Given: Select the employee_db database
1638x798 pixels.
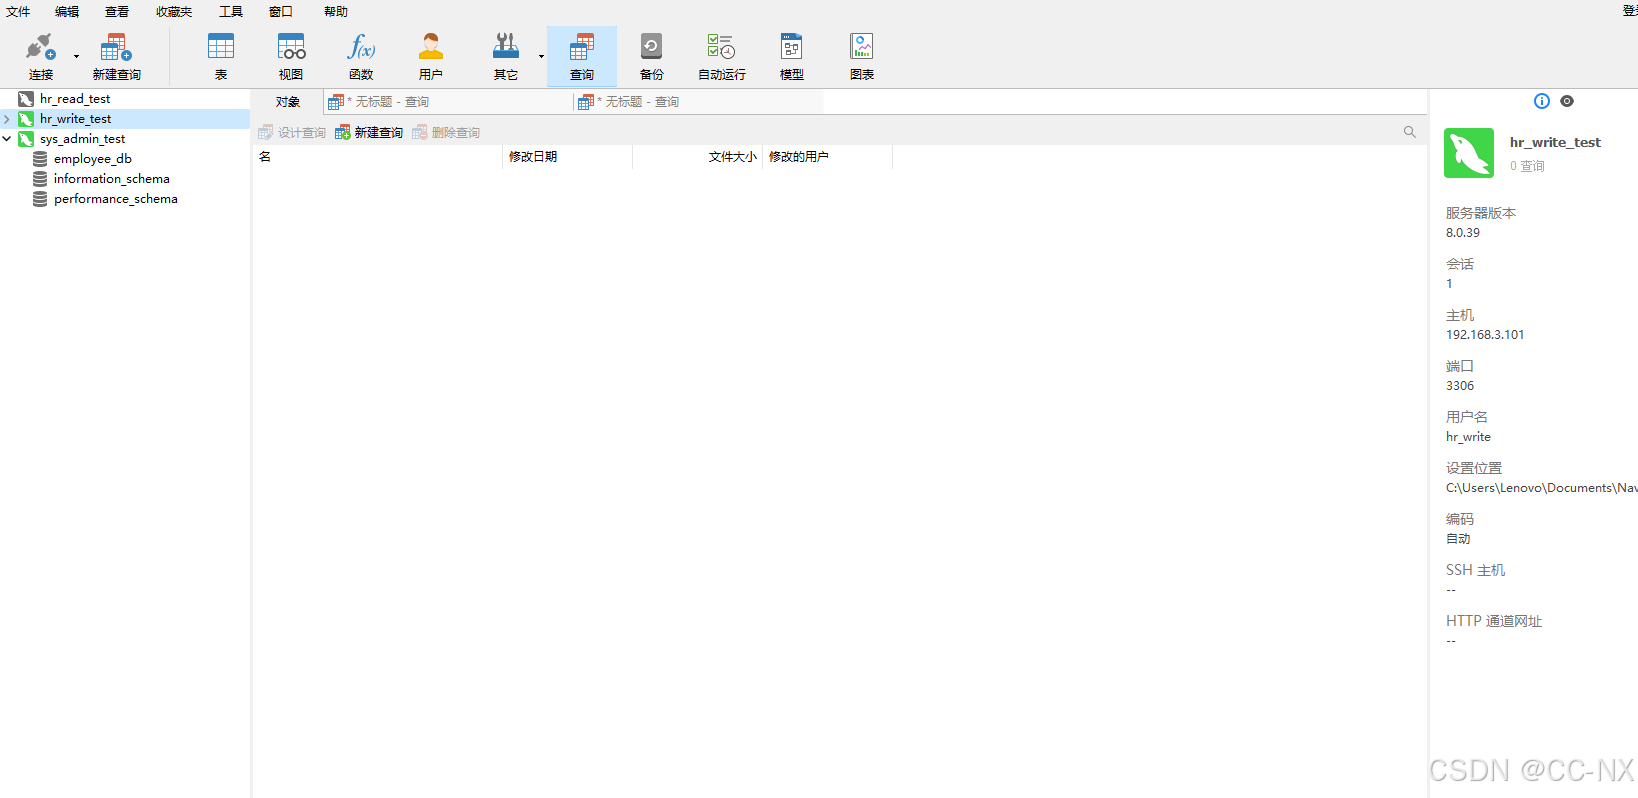Looking at the screenshot, I should click(x=92, y=159).
